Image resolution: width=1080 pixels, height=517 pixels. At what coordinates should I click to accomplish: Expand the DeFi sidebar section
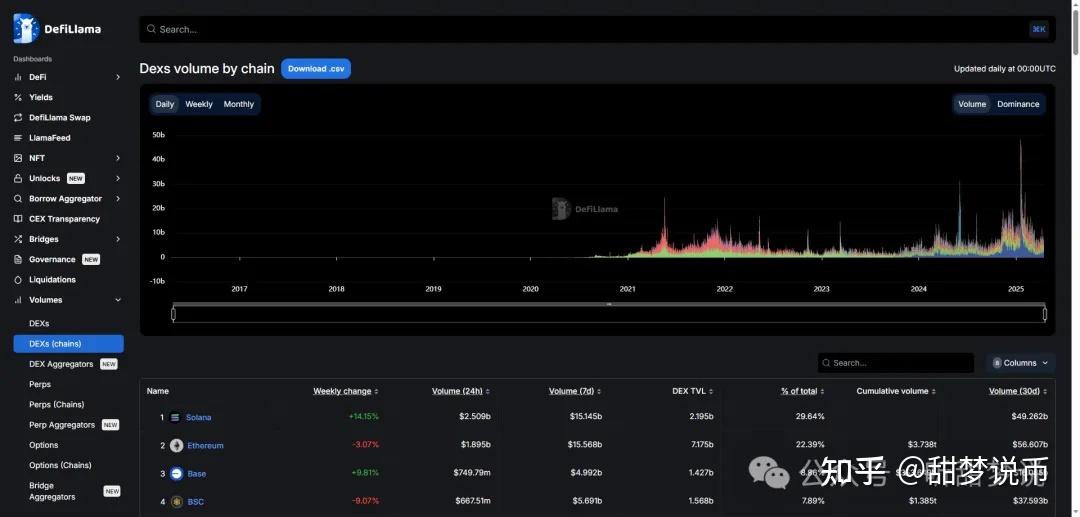(118, 77)
